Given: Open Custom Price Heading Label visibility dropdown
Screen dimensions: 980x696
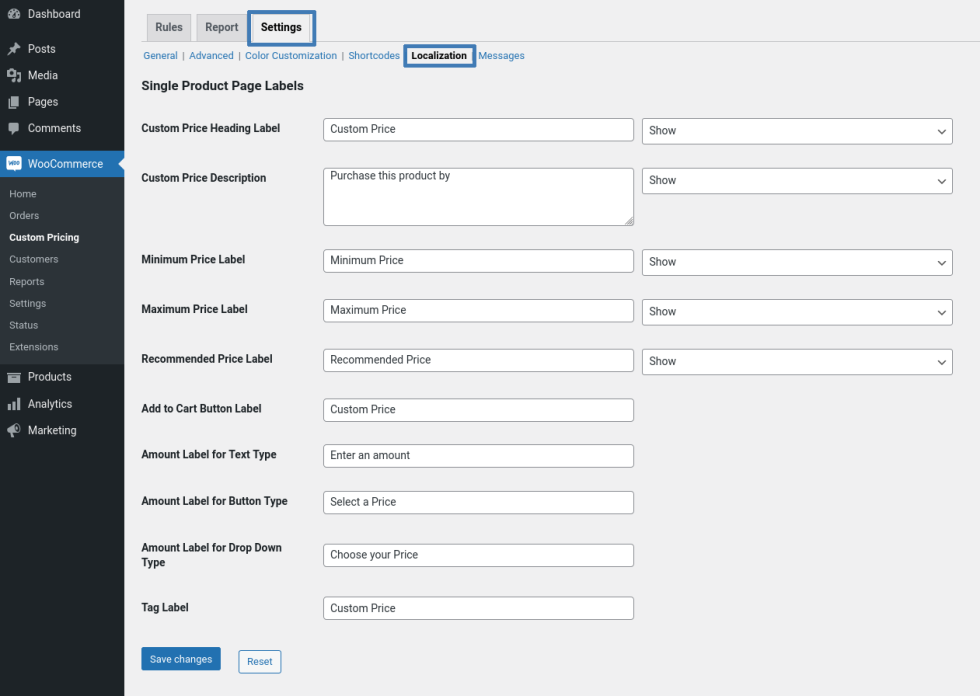Looking at the screenshot, I should click(796, 131).
